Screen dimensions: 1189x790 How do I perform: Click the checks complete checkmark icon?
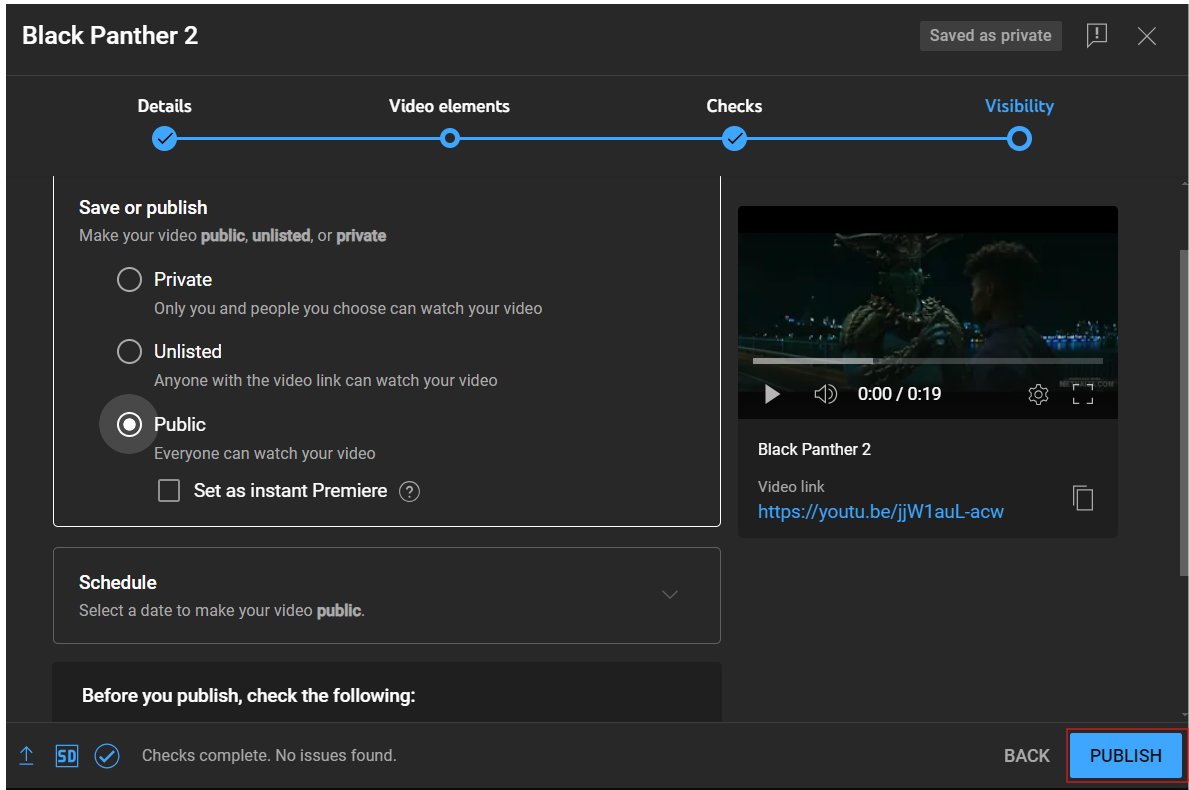(x=107, y=756)
